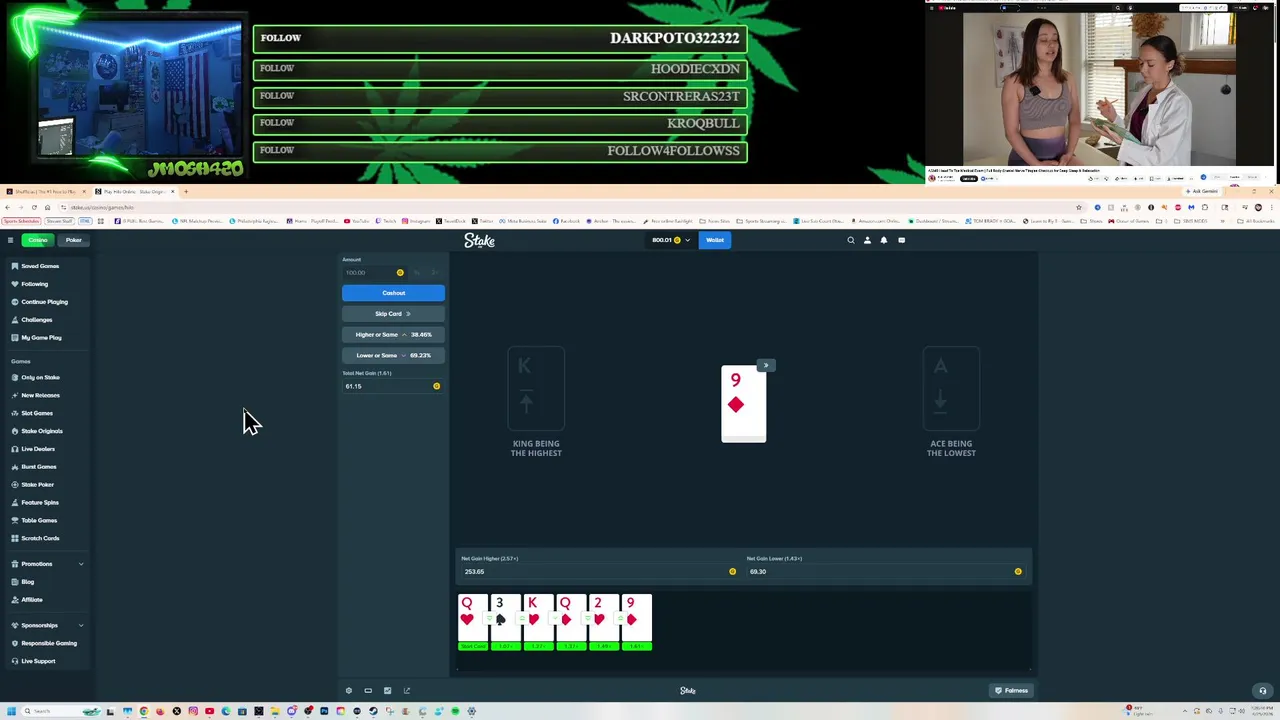The height and width of the screenshot is (720, 1280).
Task: Open Chrome from the taskbar
Action: (x=144, y=711)
